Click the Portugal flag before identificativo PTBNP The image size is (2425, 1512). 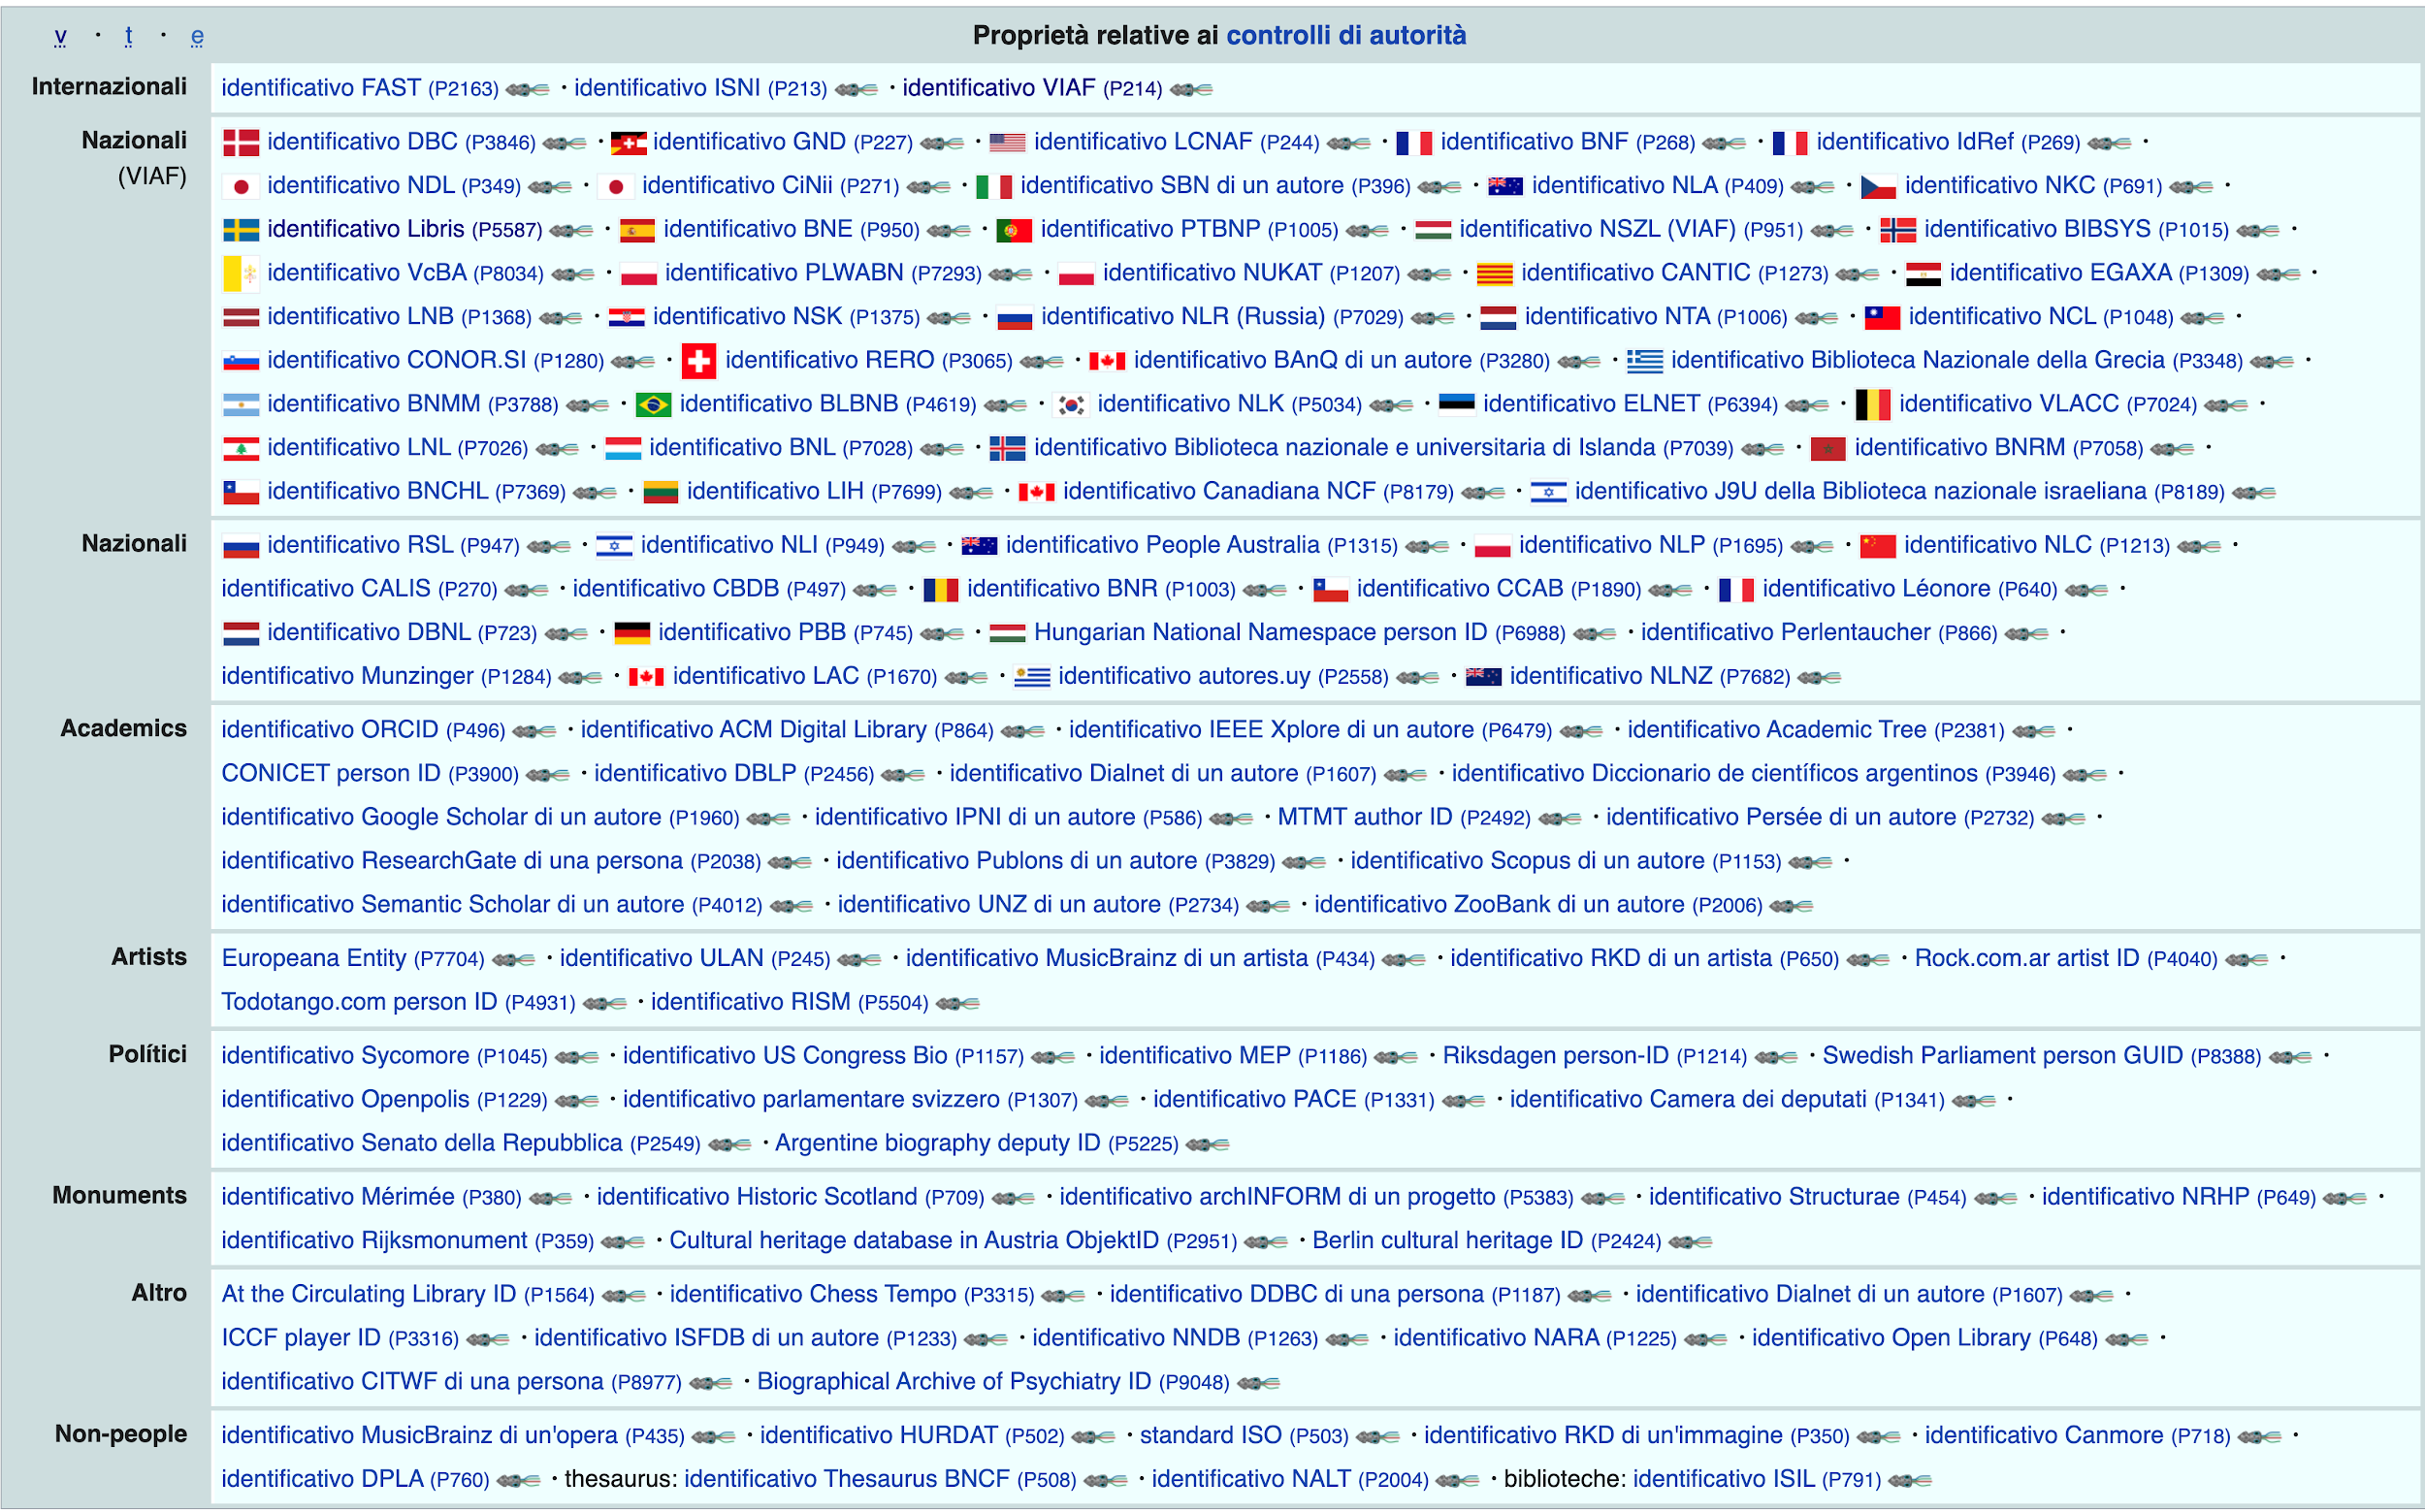(1013, 230)
